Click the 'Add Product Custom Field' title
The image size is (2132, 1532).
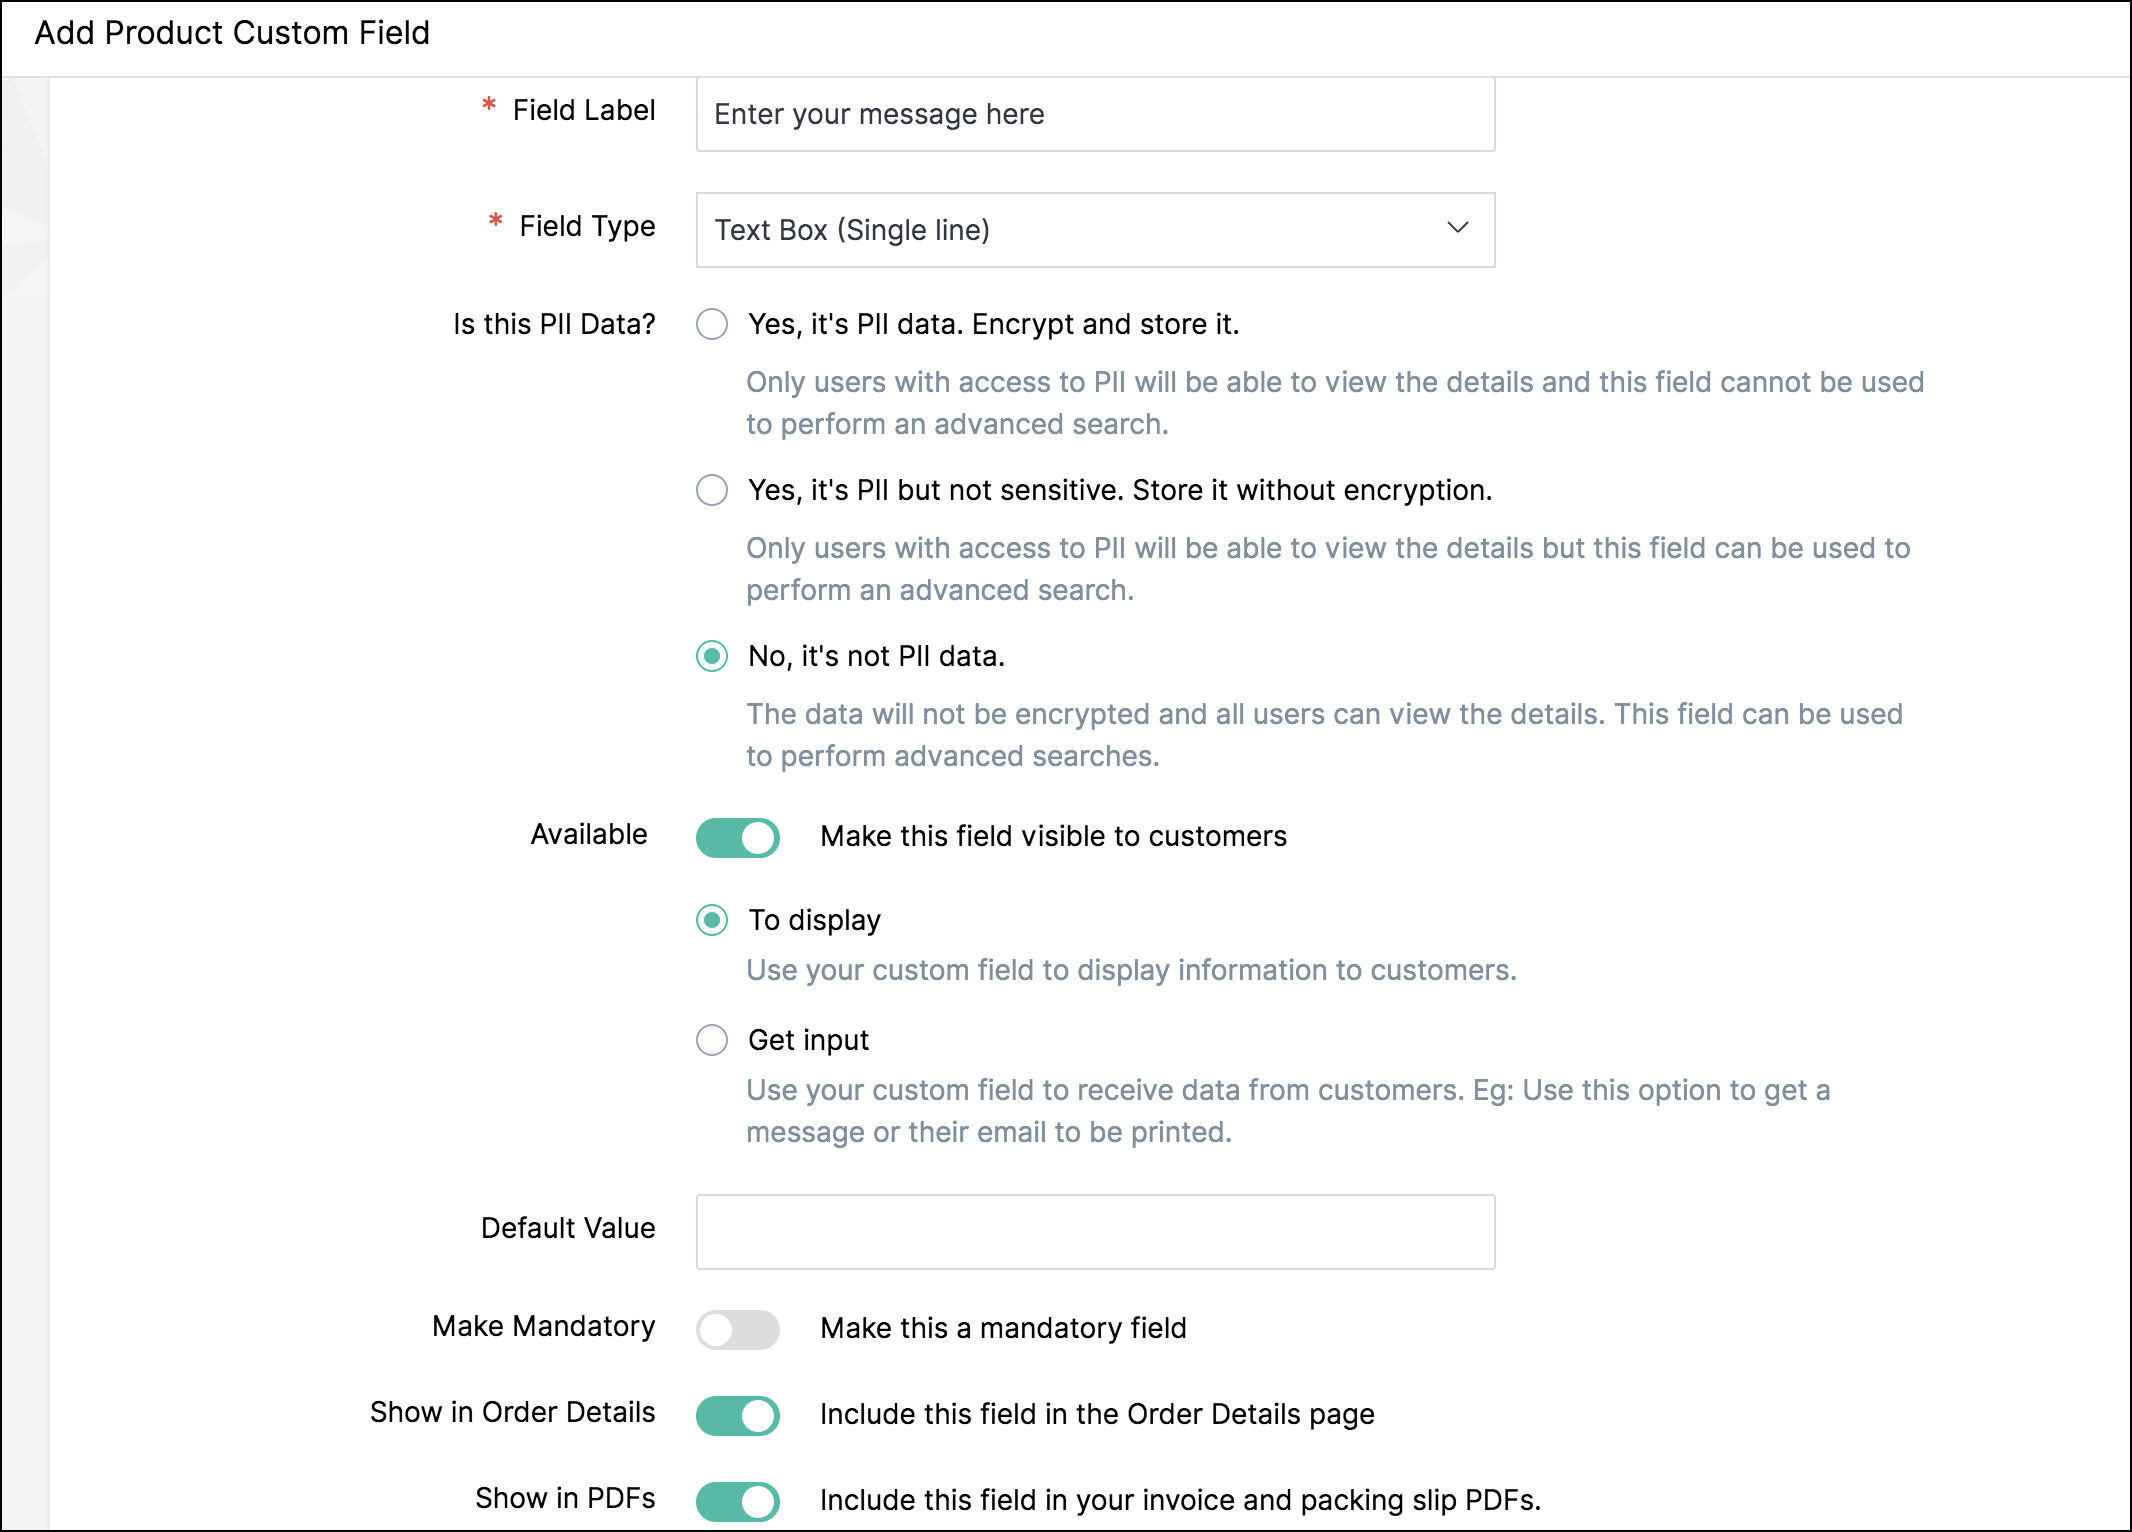(232, 33)
